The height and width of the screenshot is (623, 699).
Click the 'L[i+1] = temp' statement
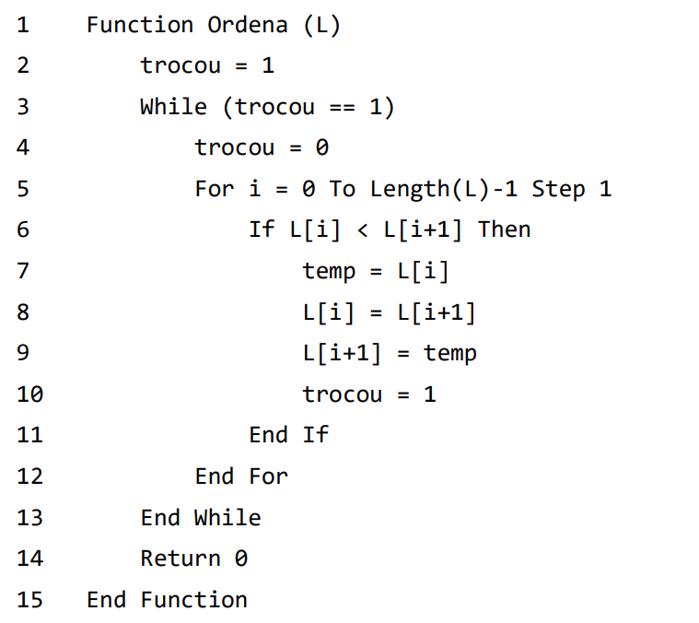tap(389, 353)
